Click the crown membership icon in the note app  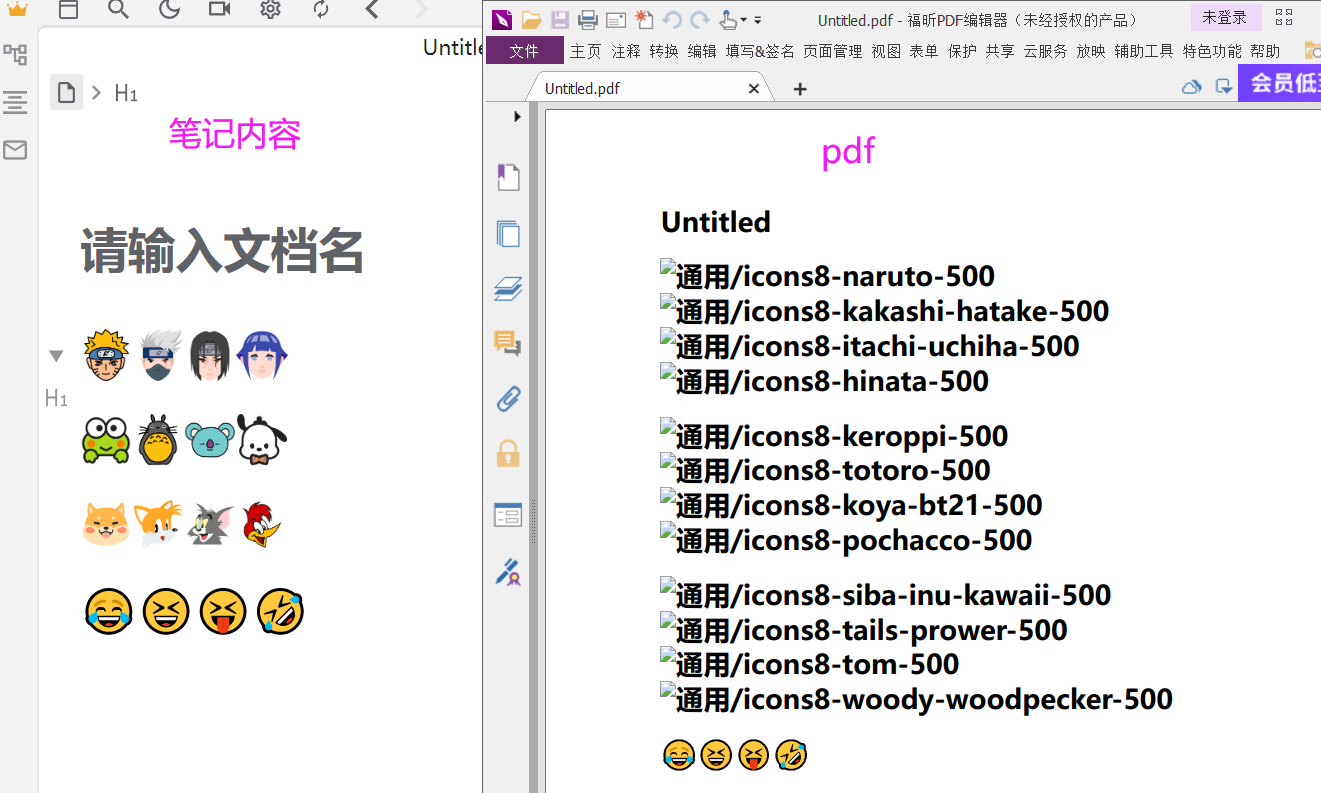[x=17, y=9]
